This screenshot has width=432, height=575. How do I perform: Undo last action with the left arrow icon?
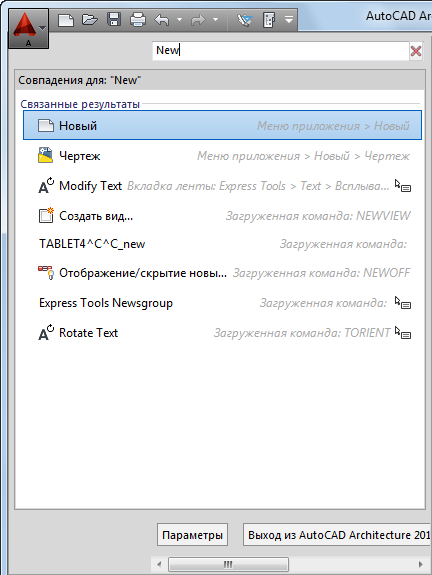point(162,20)
